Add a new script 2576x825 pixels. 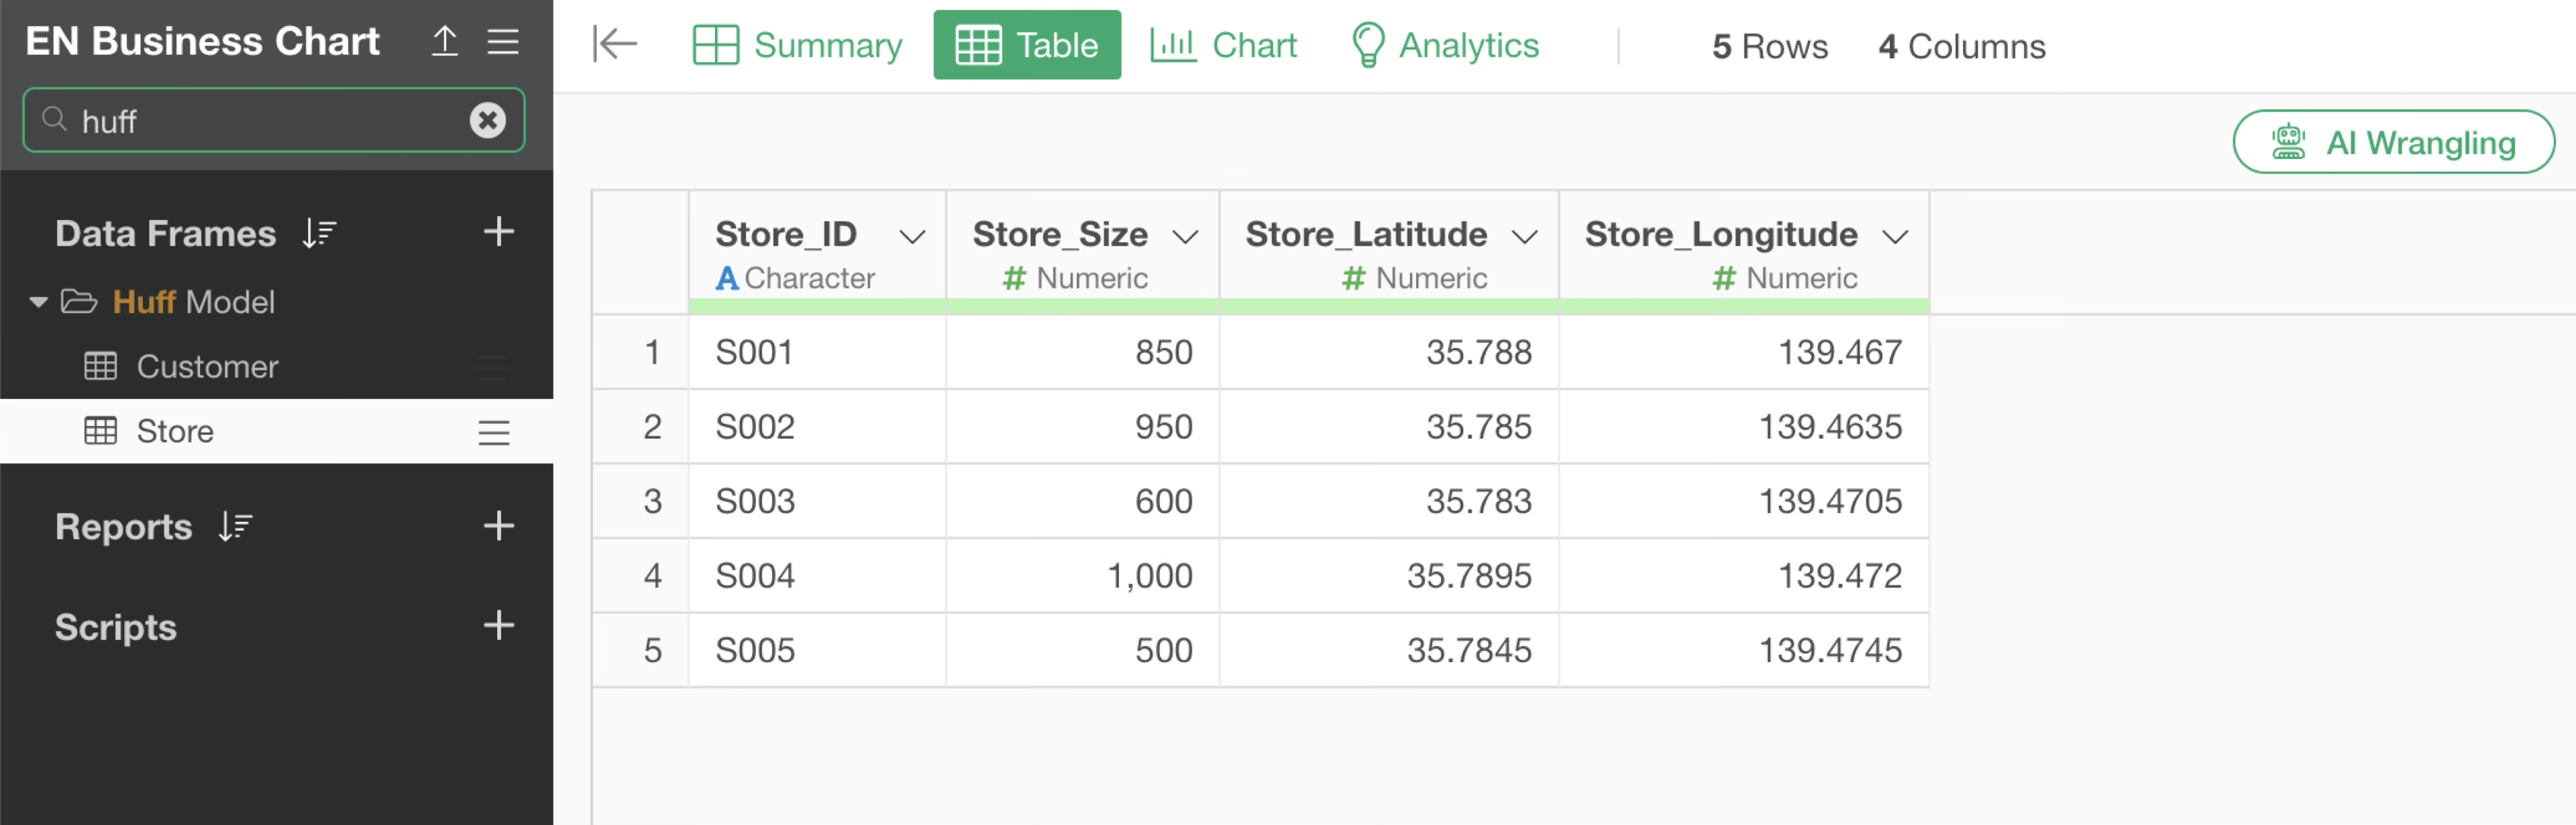[x=498, y=626]
